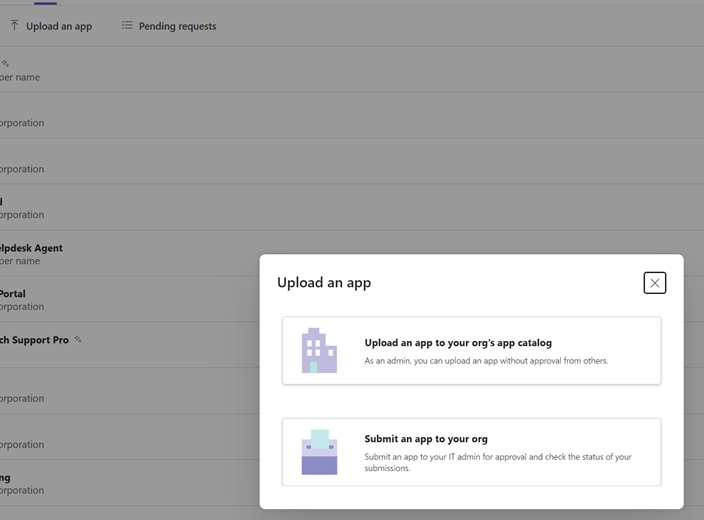Click the upload arrow icon in the toolbar
The image size is (704, 520).
point(14,26)
